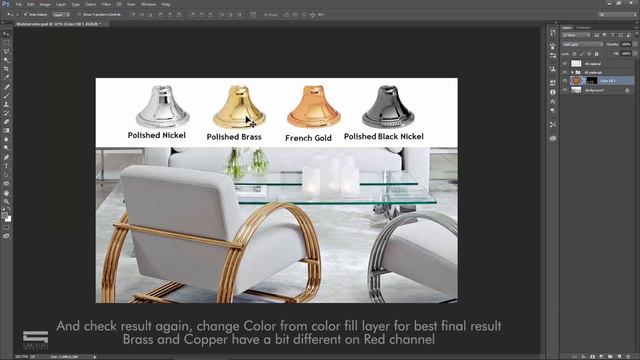This screenshot has width=640, height=360.
Task: Open the Filter menu
Action: pos(106,4)
